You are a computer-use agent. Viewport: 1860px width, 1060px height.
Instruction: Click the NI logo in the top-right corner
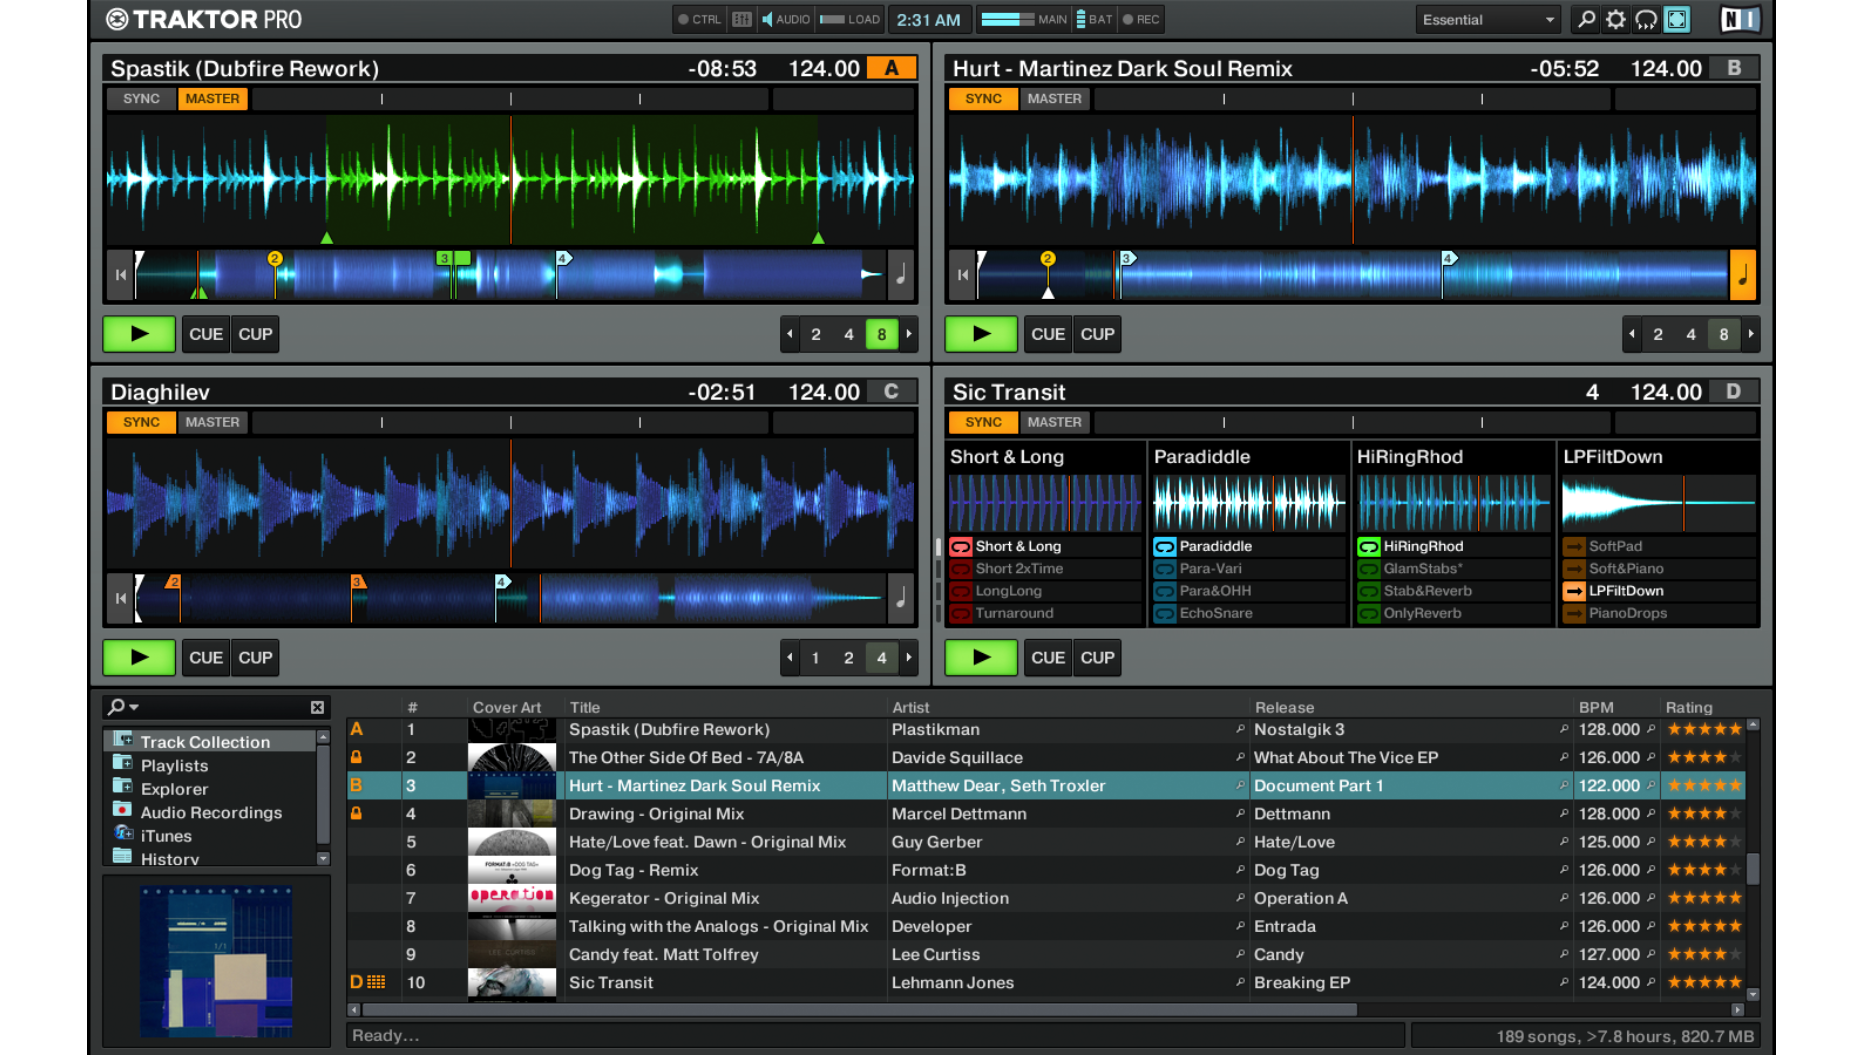[x=1739, y=19]
